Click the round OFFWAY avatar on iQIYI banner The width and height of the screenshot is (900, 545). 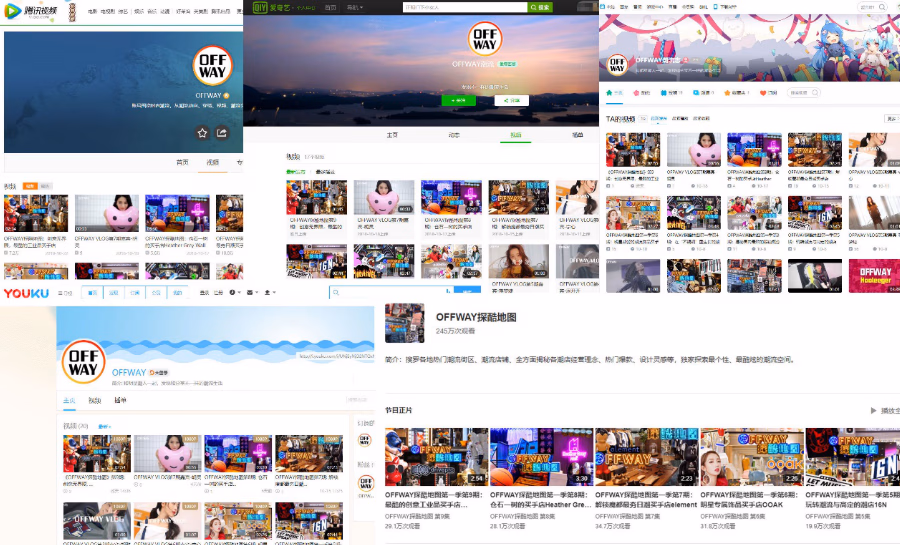pyautogui.click(x=483, y=39)
